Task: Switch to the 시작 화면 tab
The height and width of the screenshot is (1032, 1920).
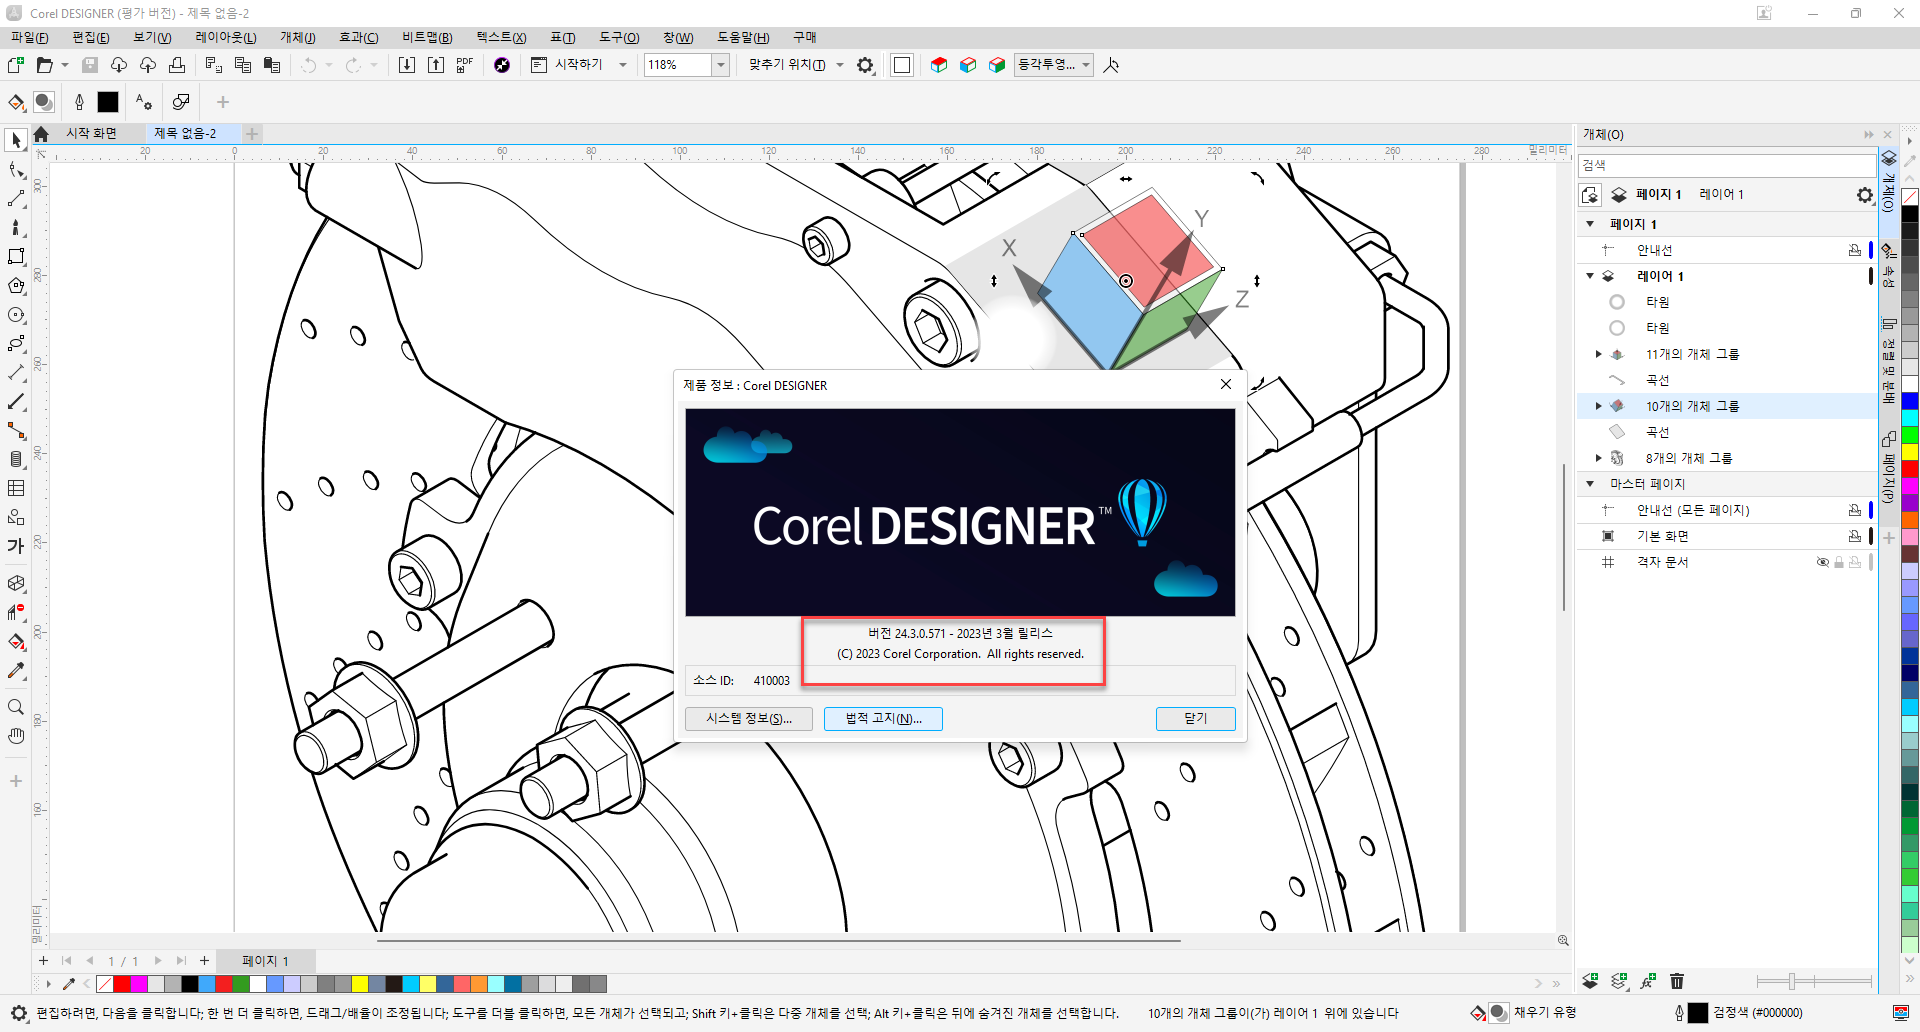Action: (x=91, y=134)
